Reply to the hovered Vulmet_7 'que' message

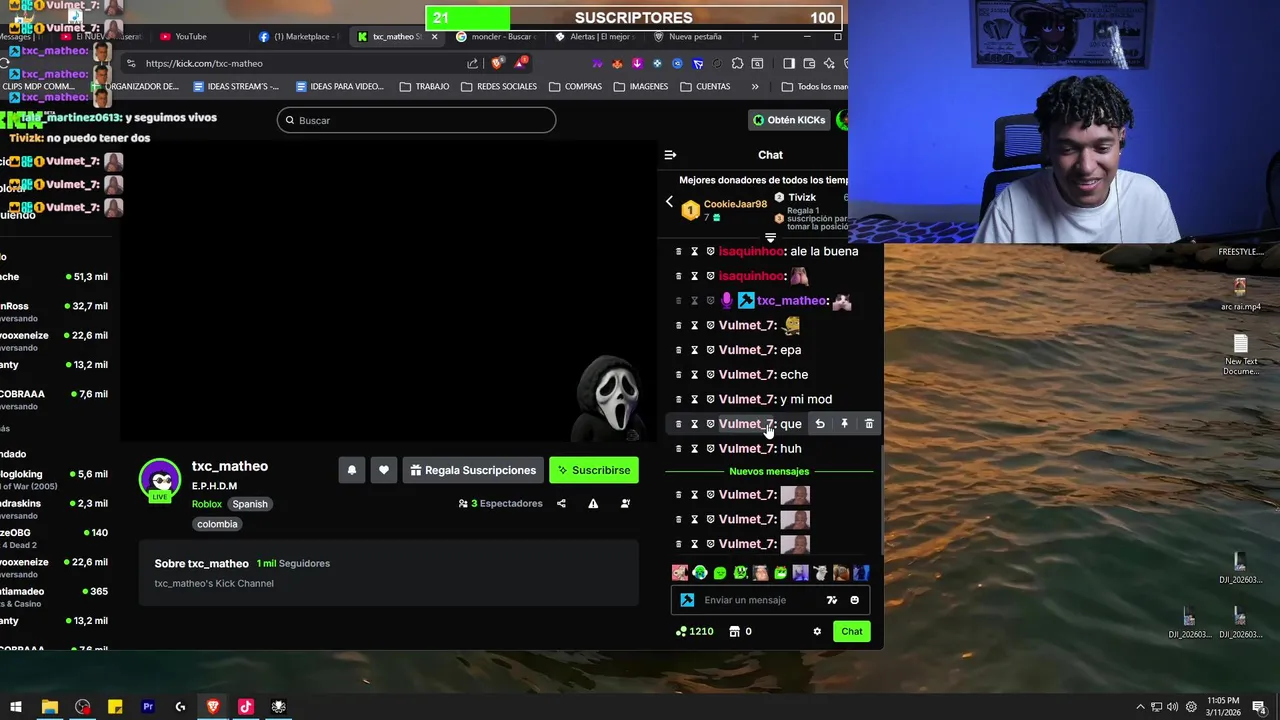819,424
